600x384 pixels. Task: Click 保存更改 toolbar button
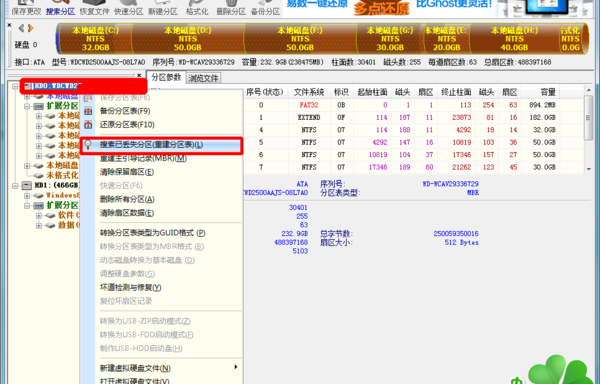[26, 8]
